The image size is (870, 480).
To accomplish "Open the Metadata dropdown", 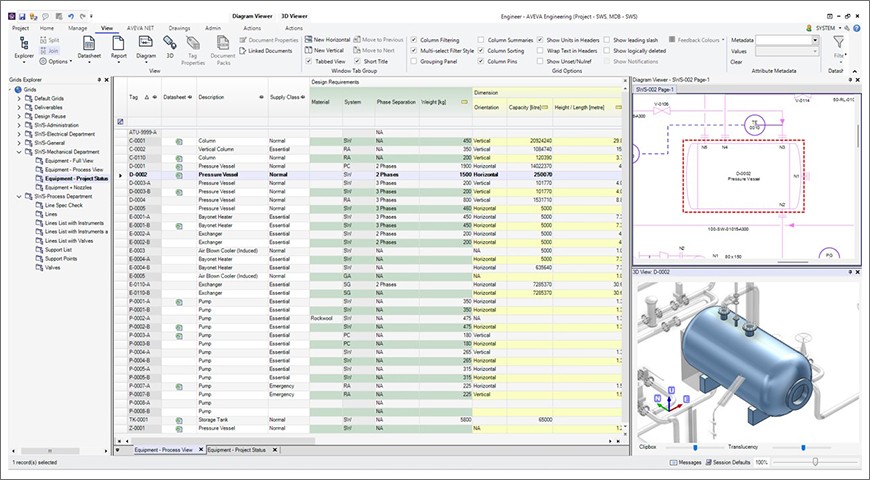I will (x=815, y=40).
